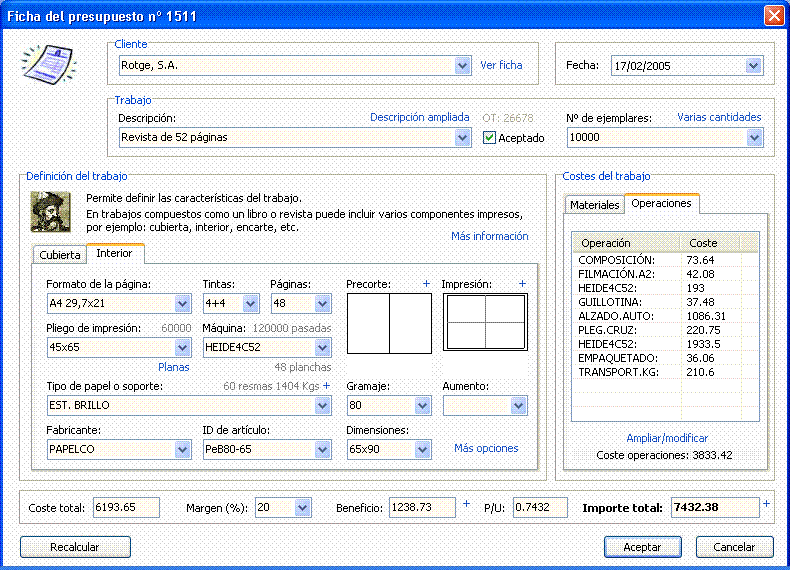Click the Beneficio value field

422,508
